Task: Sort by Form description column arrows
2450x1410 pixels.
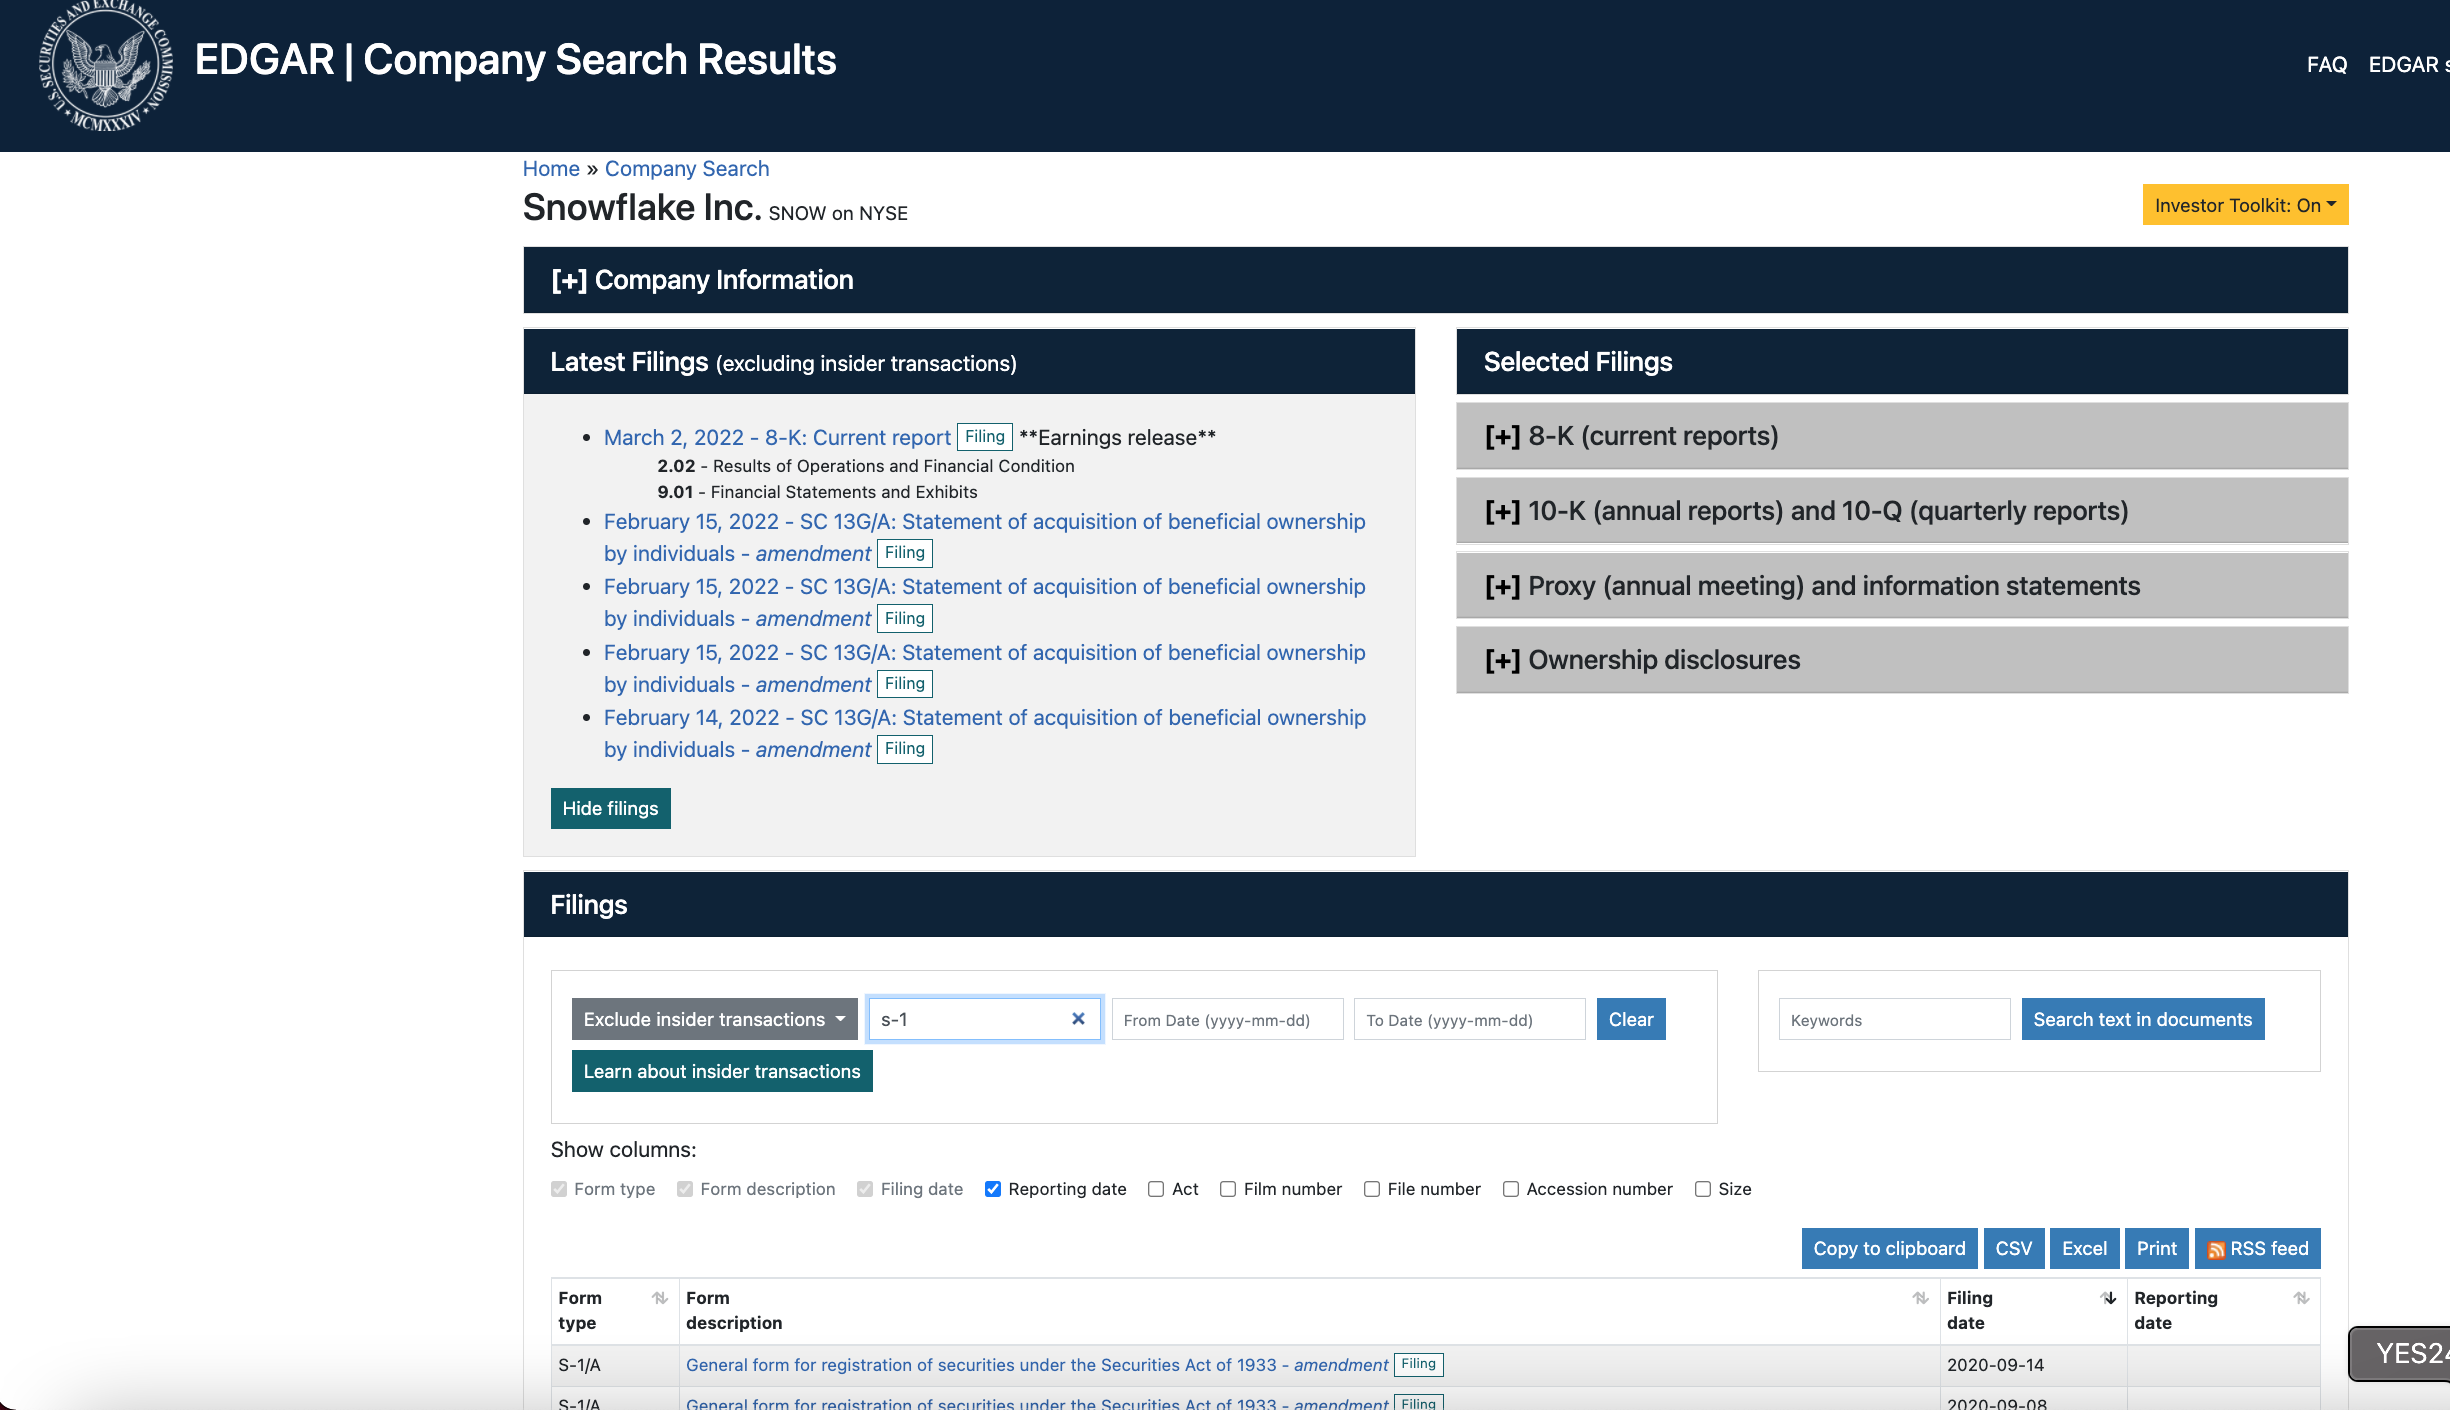Action: pos(1920,1298)
